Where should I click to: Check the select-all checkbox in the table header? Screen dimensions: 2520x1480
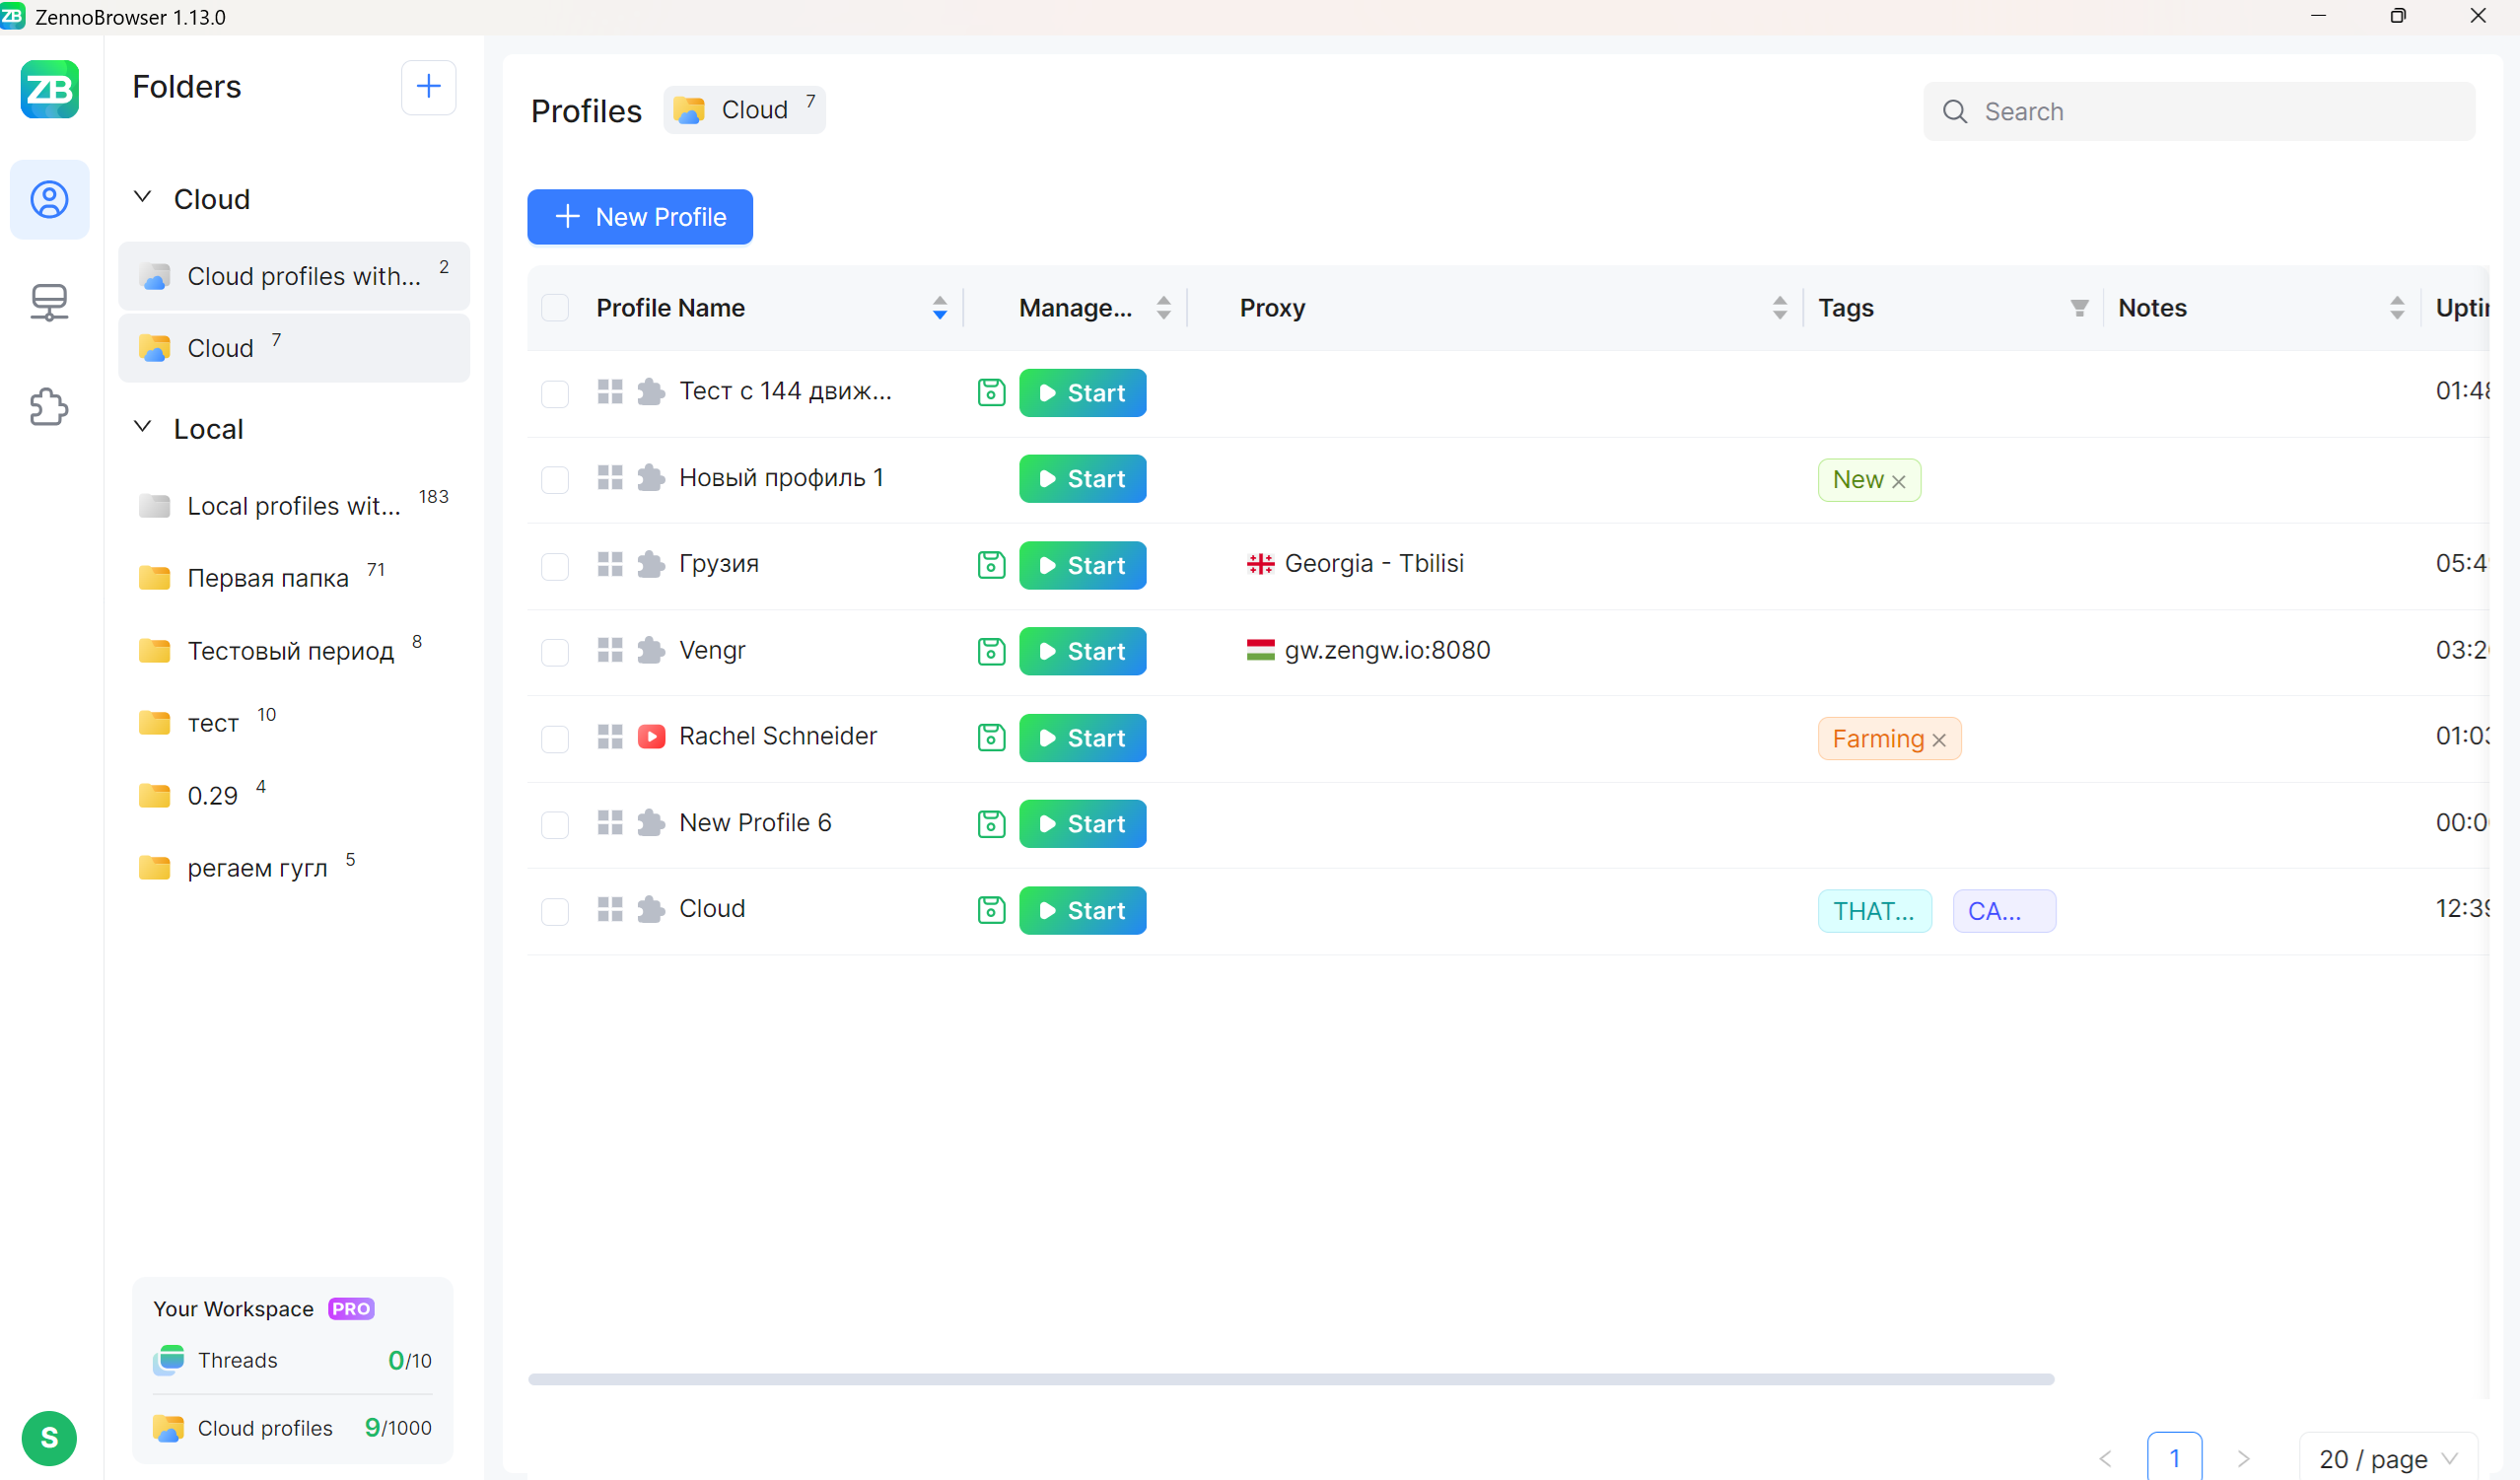coord(555,308)
